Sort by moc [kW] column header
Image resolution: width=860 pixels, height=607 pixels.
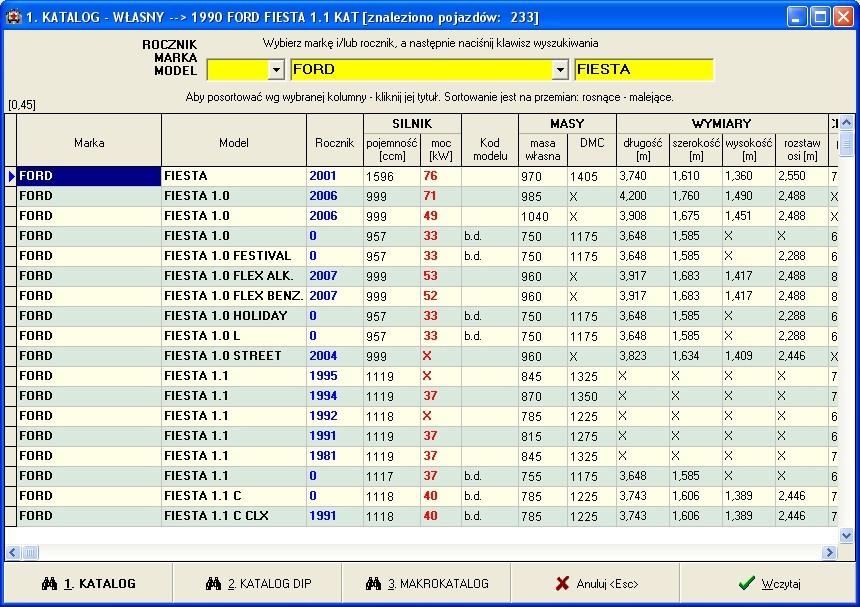pyautogui.click(x=441, y=149)
